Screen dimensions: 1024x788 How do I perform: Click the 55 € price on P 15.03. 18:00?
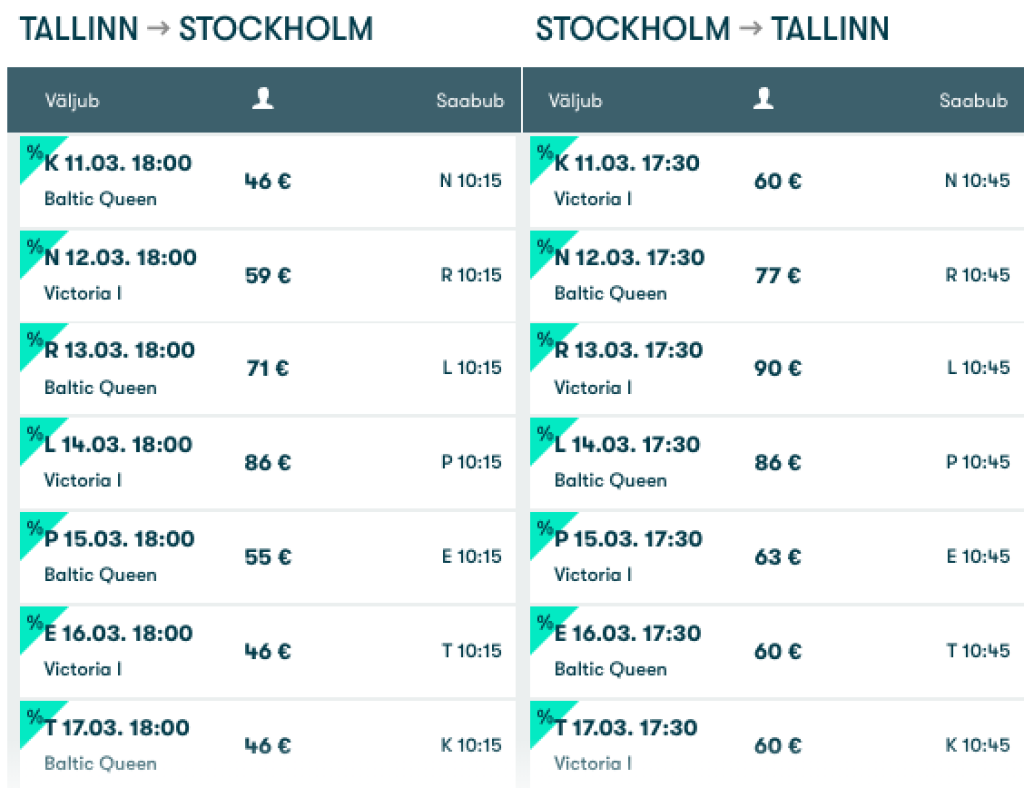(267, 557)
